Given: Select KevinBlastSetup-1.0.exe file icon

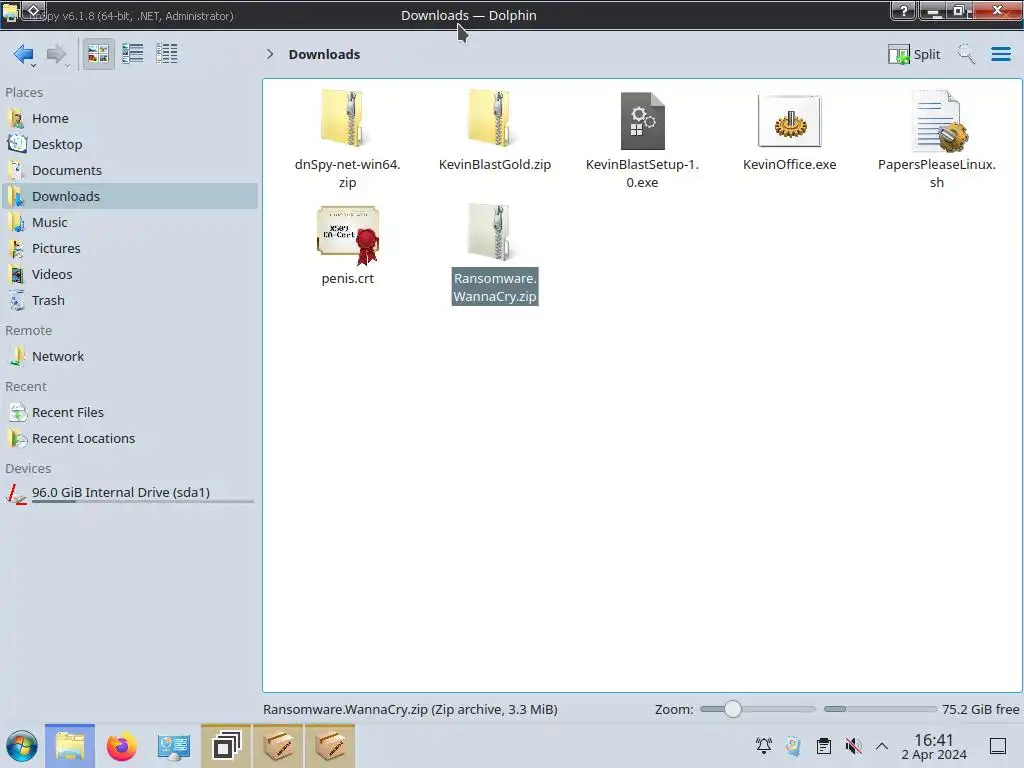Looking at the screenshot, I should (642, 121).
